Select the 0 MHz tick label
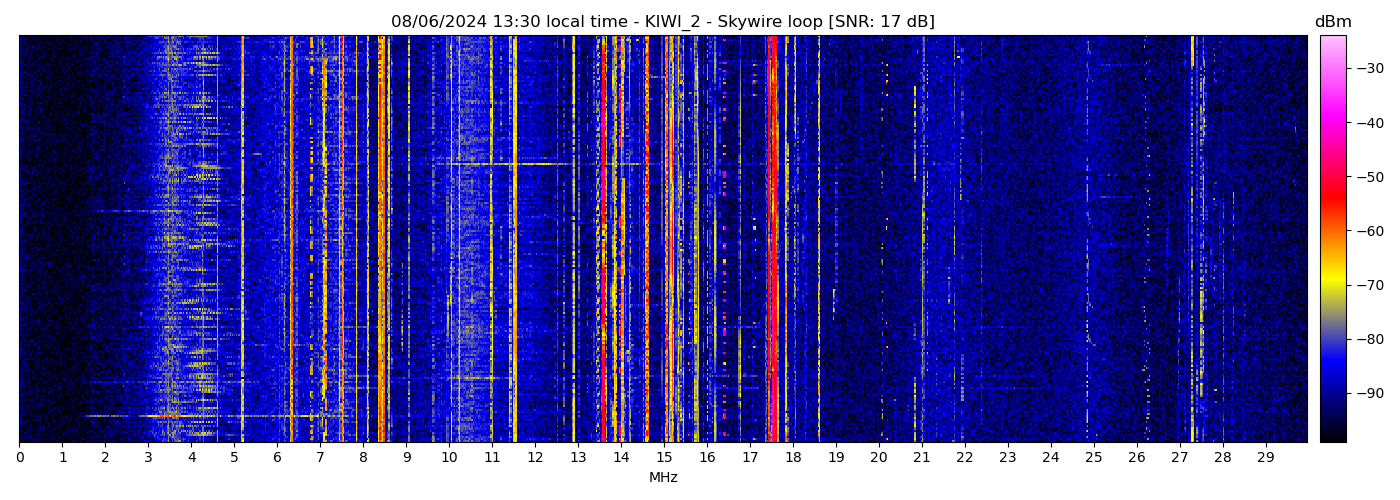The height and width of the screenshot is (500, 1400). tap(19, 458)
